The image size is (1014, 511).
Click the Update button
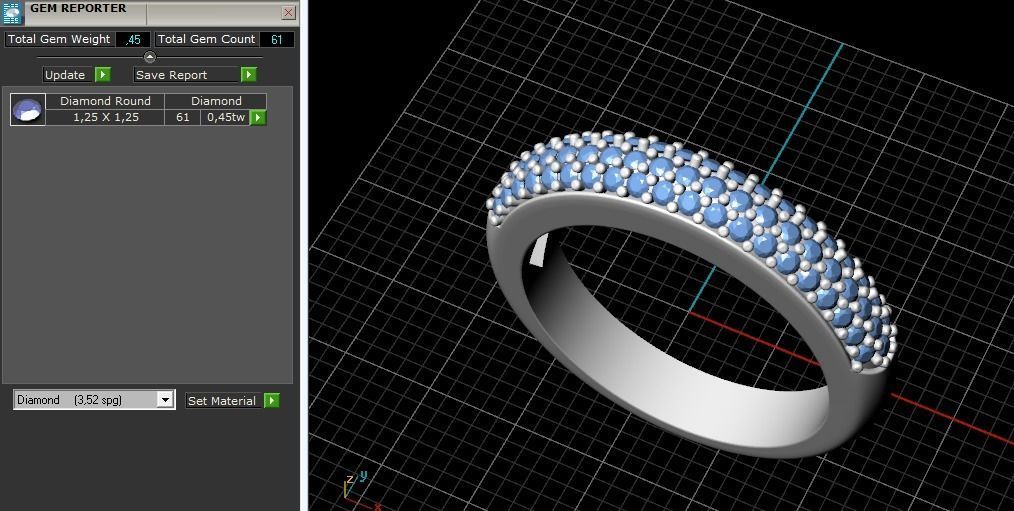69,75
